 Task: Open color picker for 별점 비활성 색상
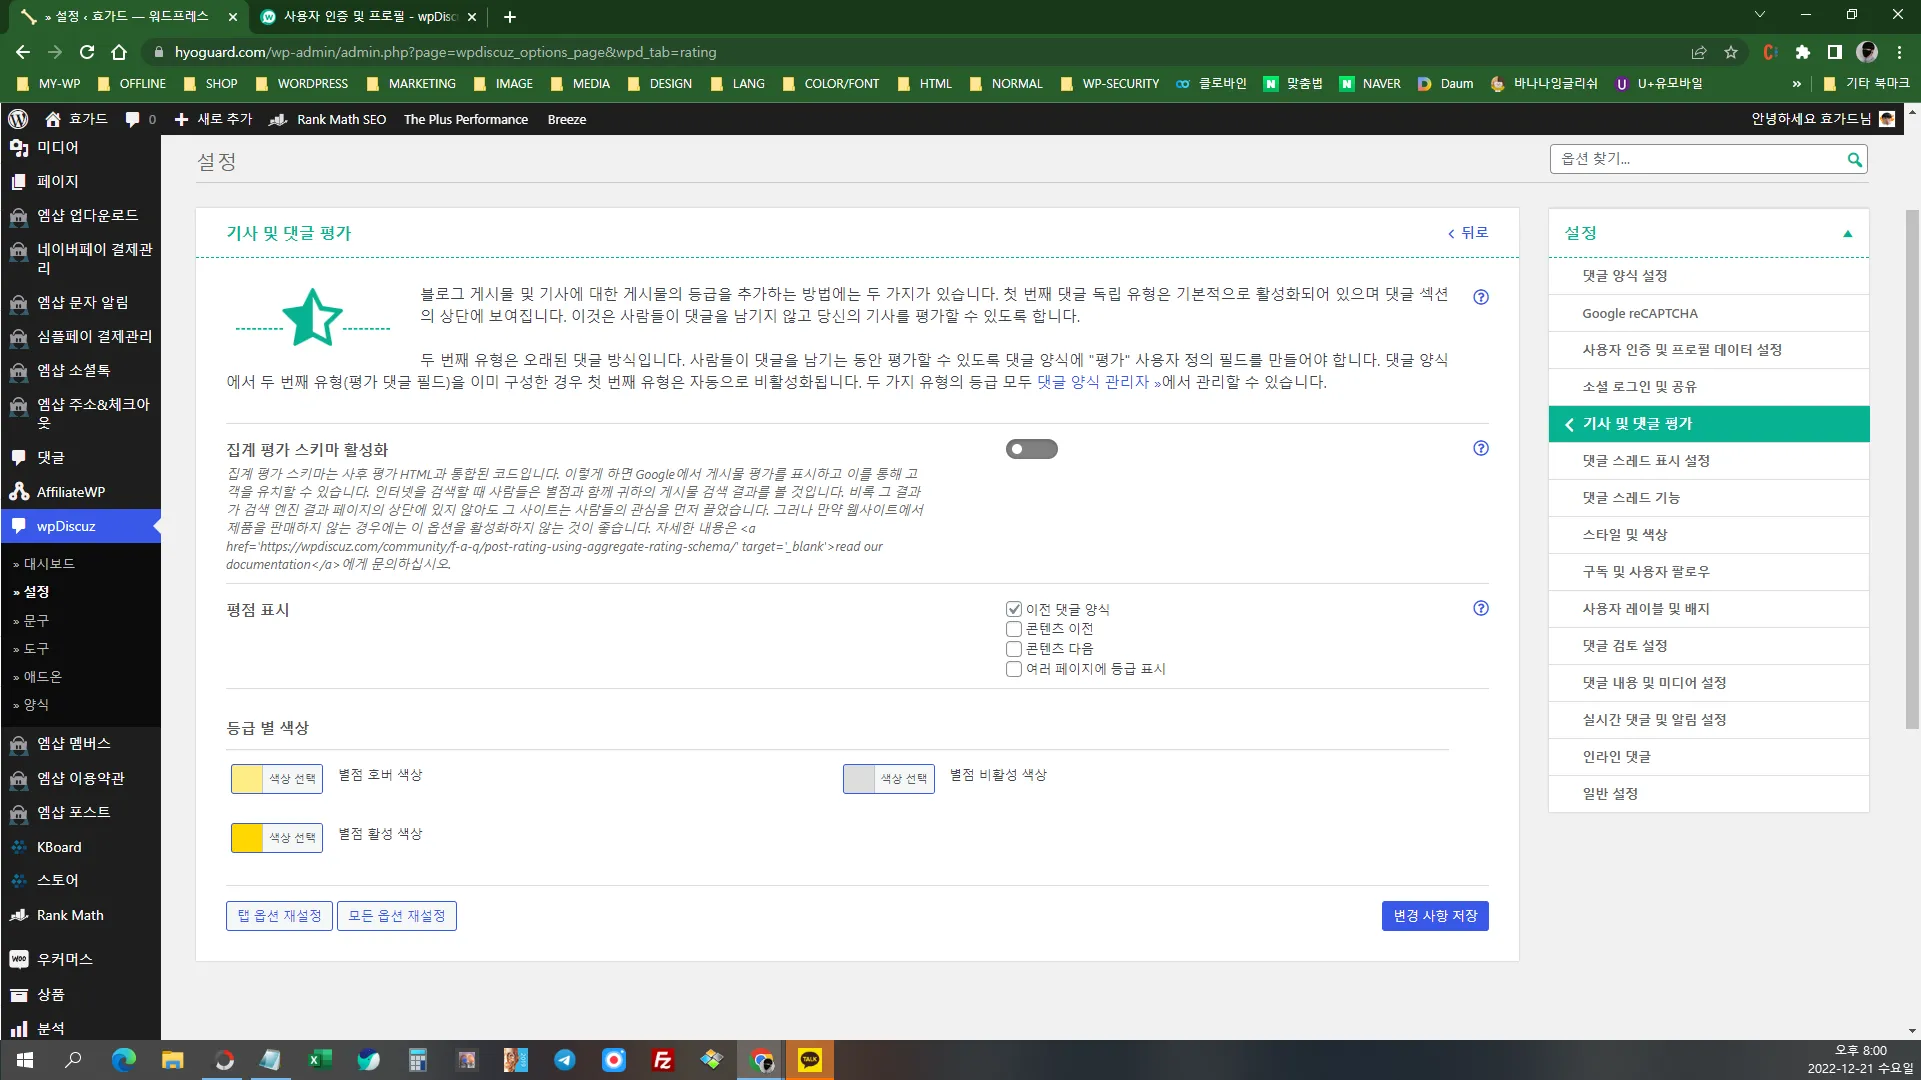pos(889,779)
